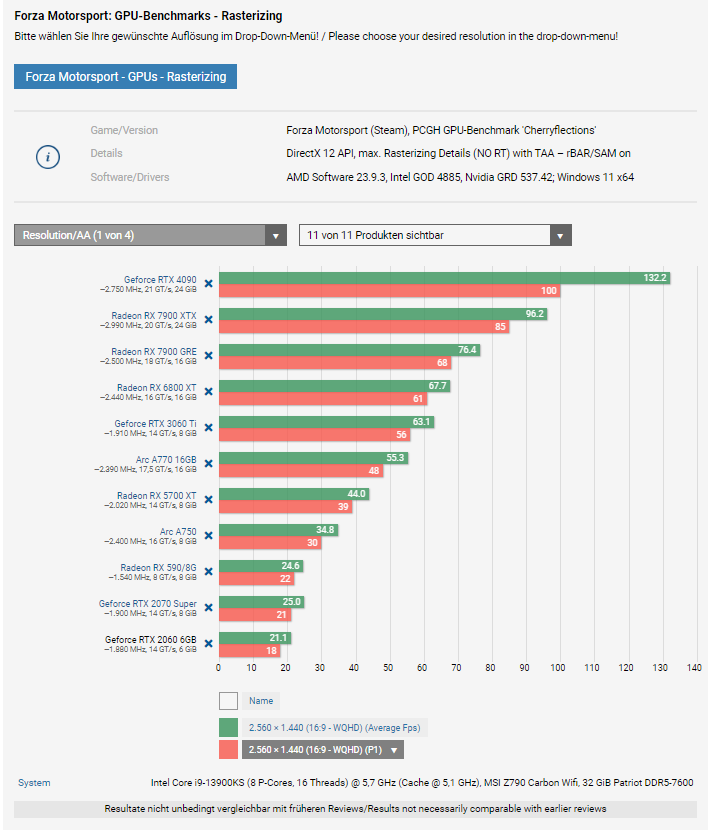Click the circled info icon
Image resolution: width=719 pixels, height=833 pixels.
48,157
